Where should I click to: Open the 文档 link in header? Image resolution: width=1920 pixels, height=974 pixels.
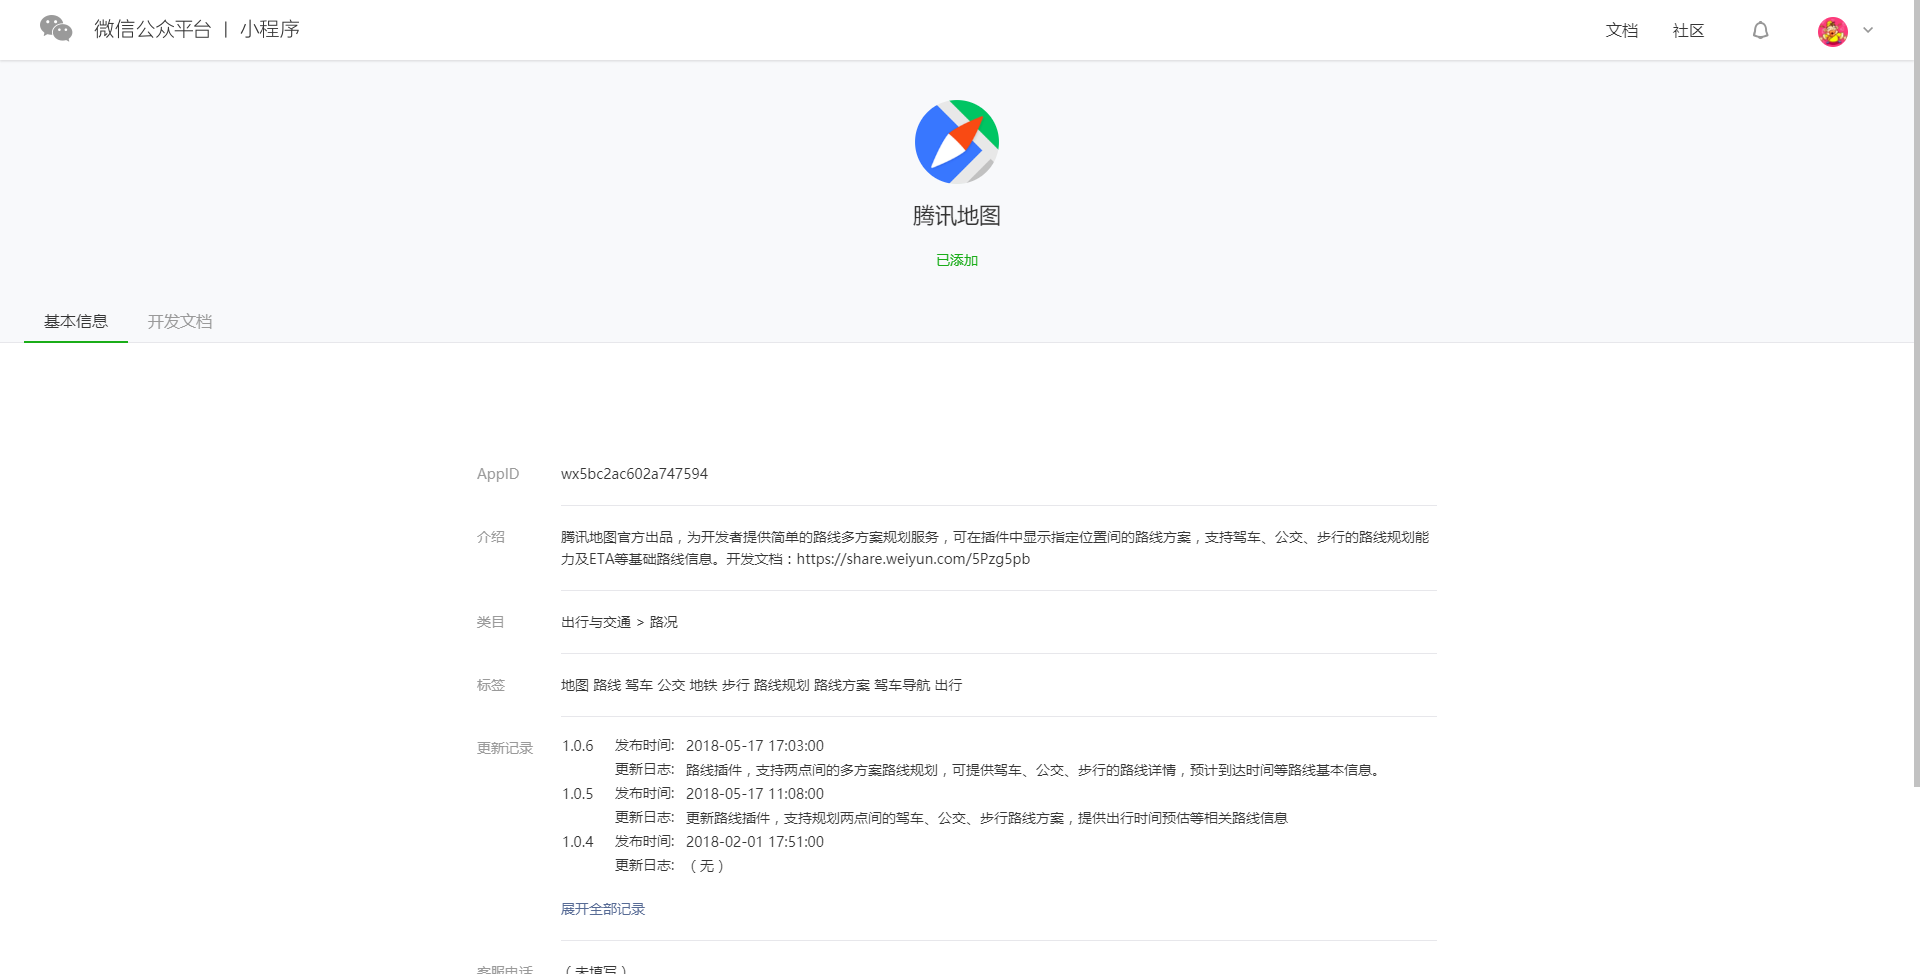[x=1621, y=31]
